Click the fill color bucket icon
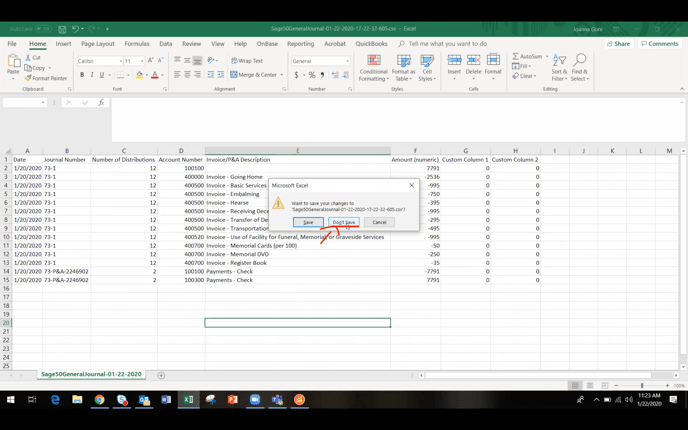The image size is (688, 430). tap(139, 75)
